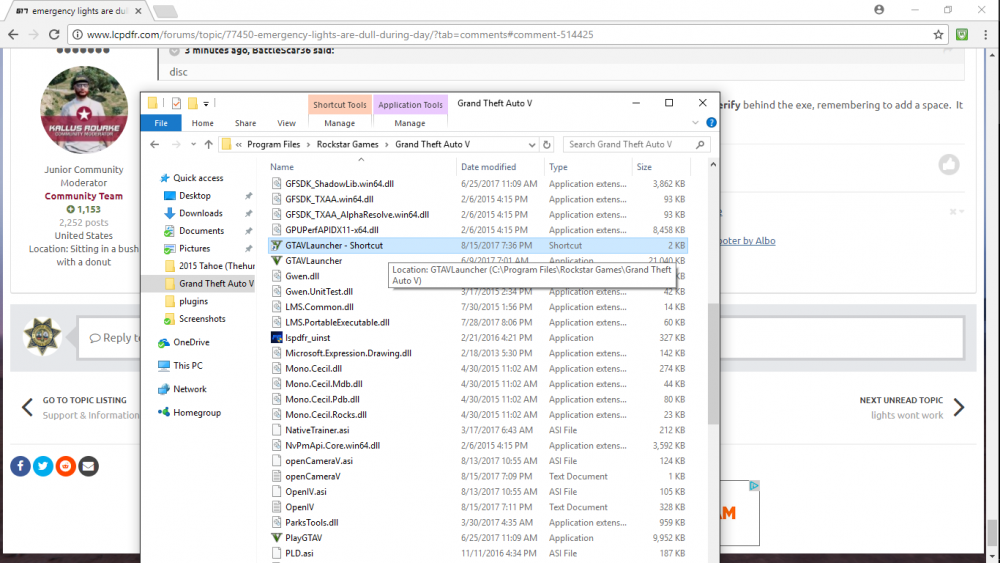Open Chrome's three-dot menu
1000x563 pixels.
pos(984,34)
